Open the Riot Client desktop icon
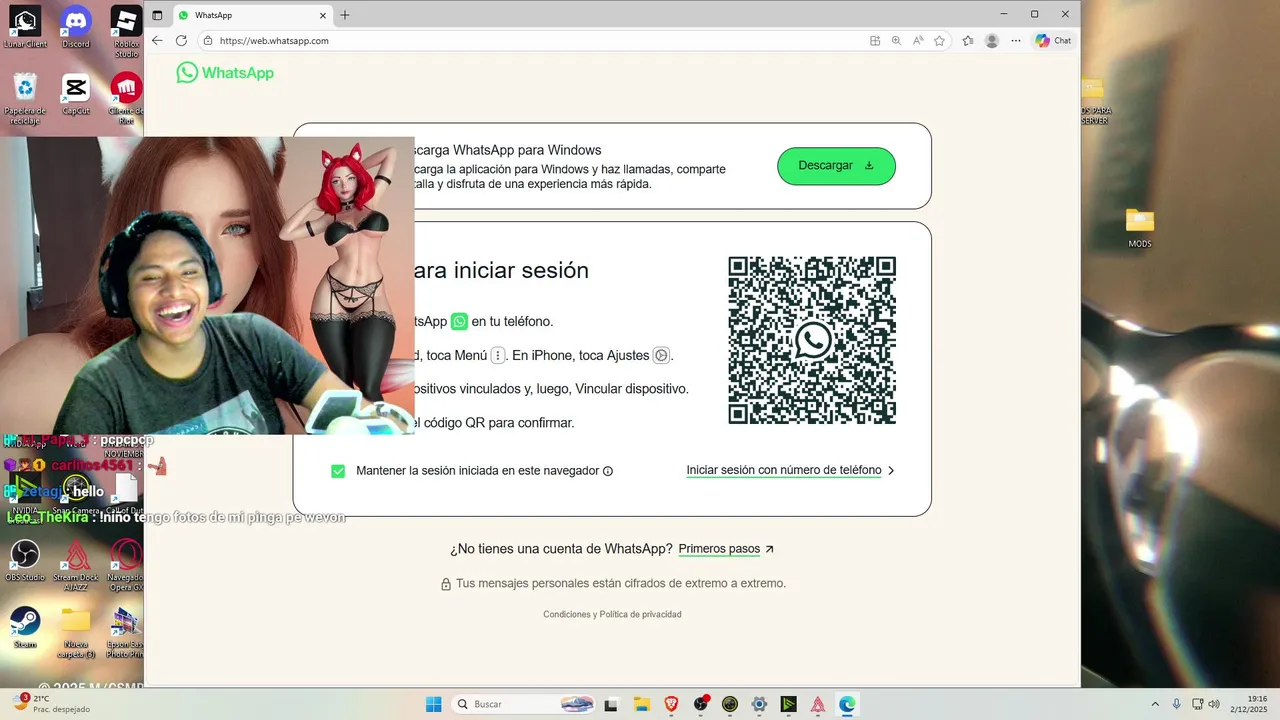This screenshot has width=1280, height=720. click(x=126, y=99)
